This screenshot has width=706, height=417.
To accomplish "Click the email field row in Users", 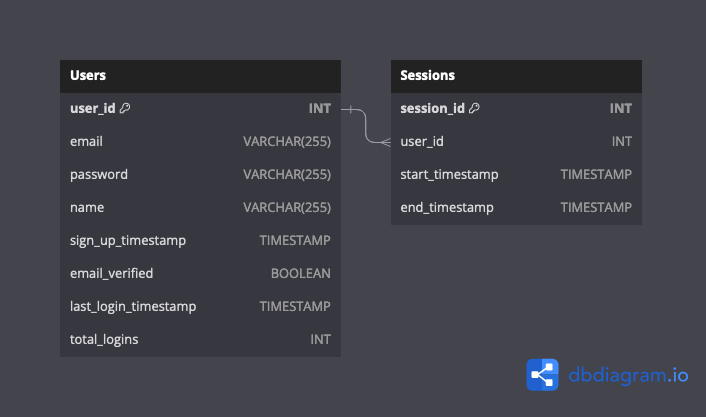I will [200, 141].
